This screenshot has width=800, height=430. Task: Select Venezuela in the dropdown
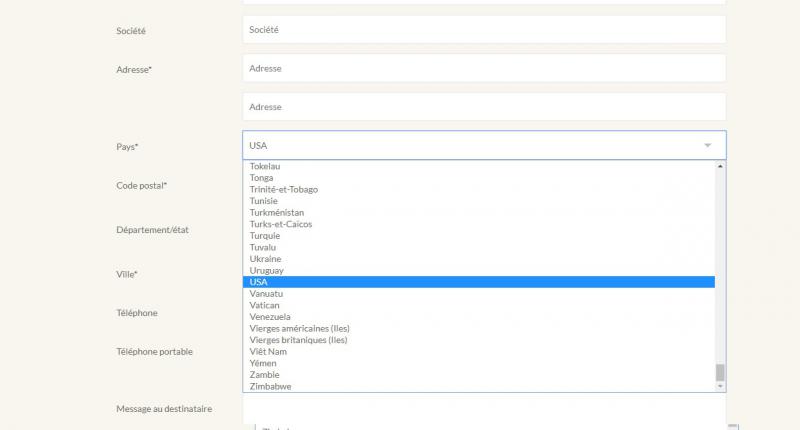tap(270, 317)
